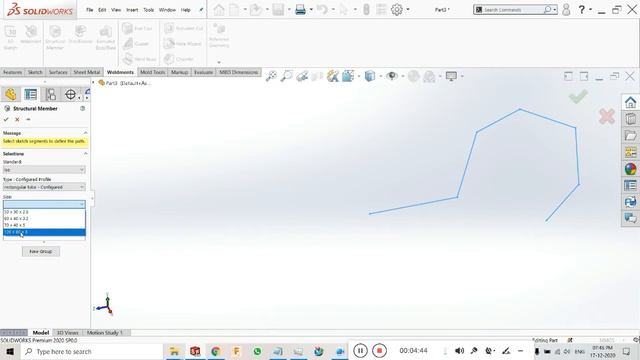
Task: Open the Display Style cube icon
Action: pyautogui.click(x=370, y=76)
